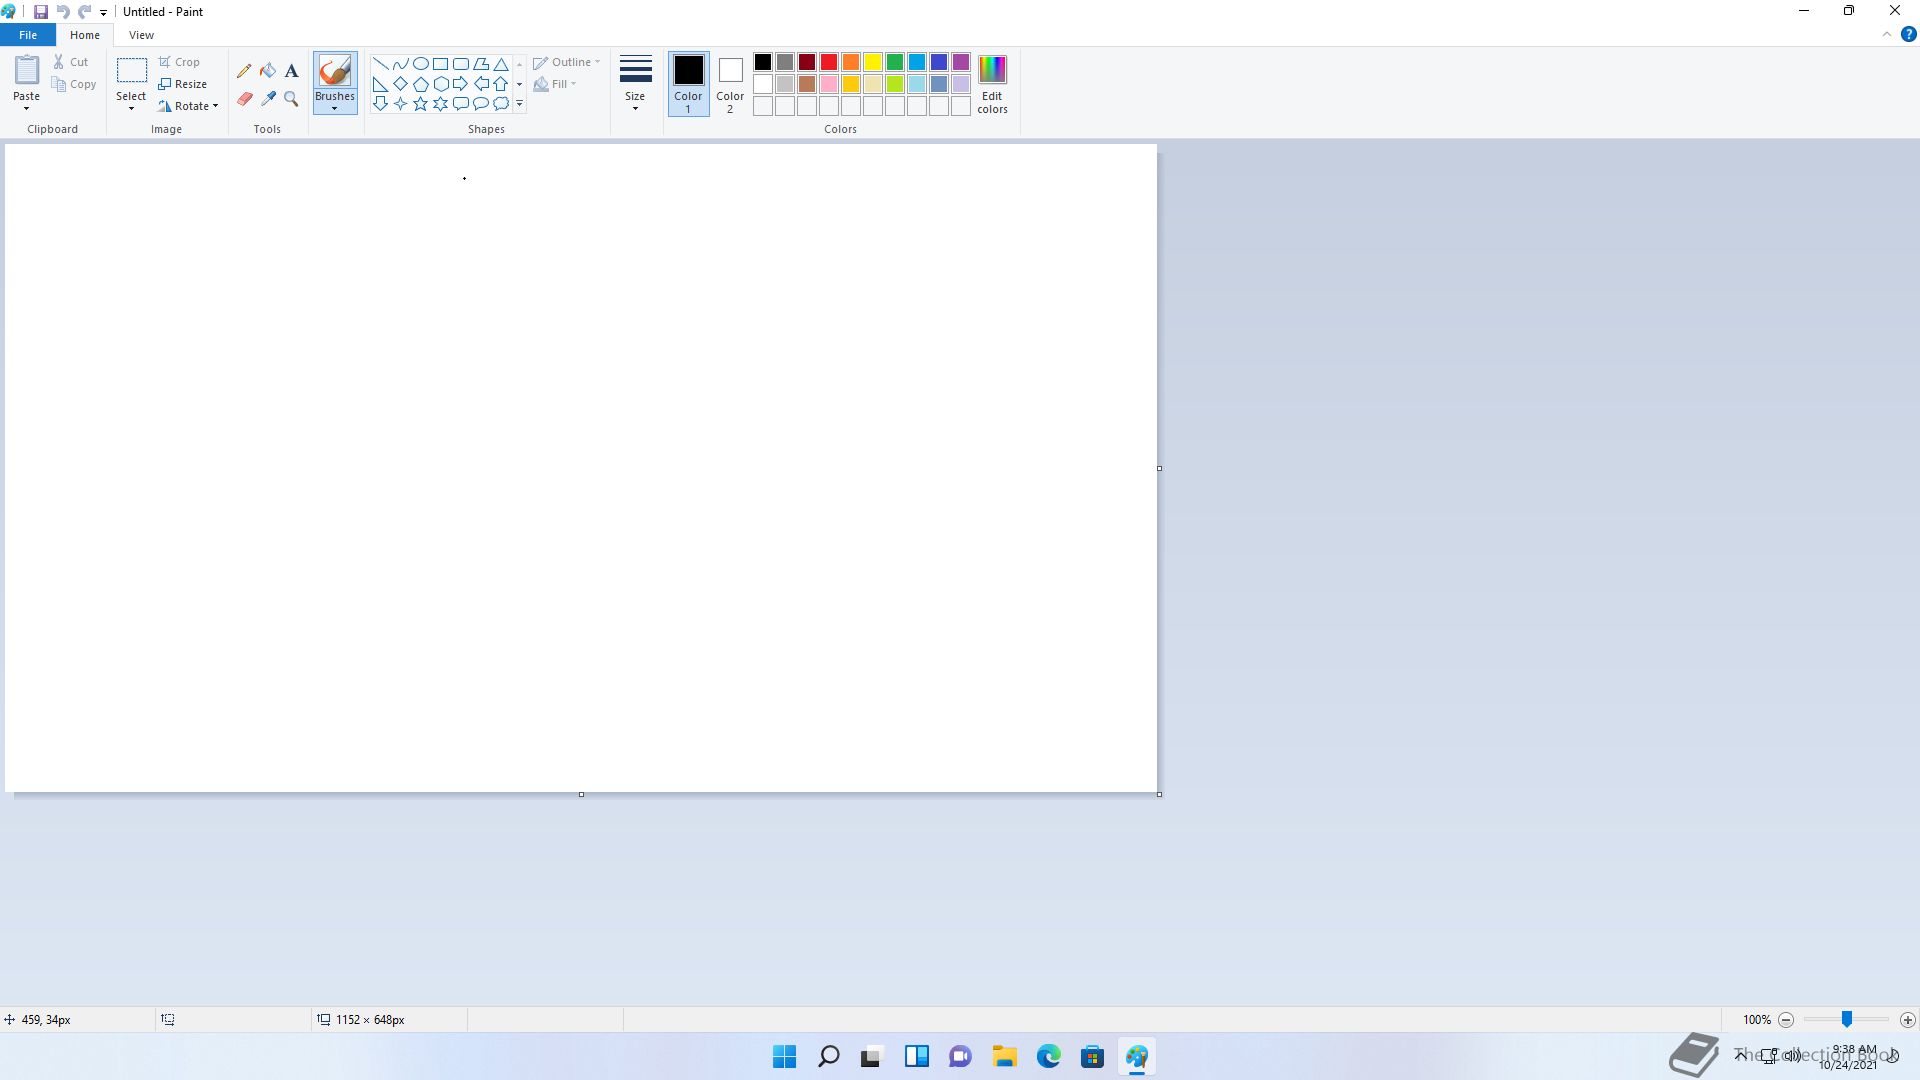The height and width of the screenshot is (1080, 1920).
Task: Choose the Oval shape
Action: pos(421,63)
